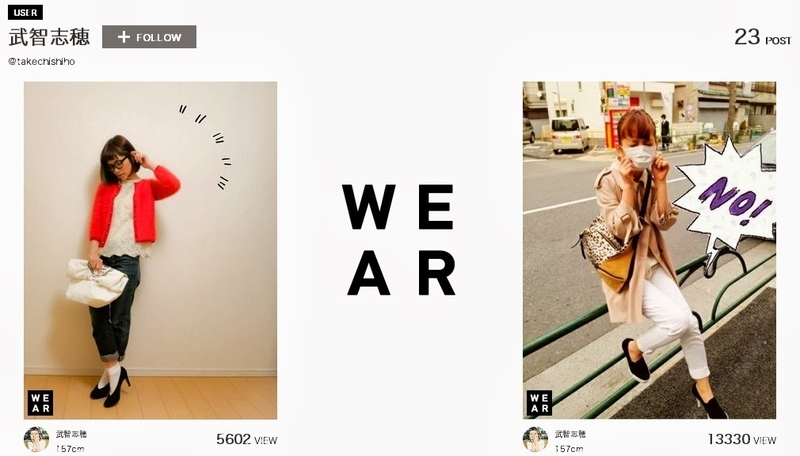
Task: Click the 13330 VIEW count
Action: coord(742,439)
